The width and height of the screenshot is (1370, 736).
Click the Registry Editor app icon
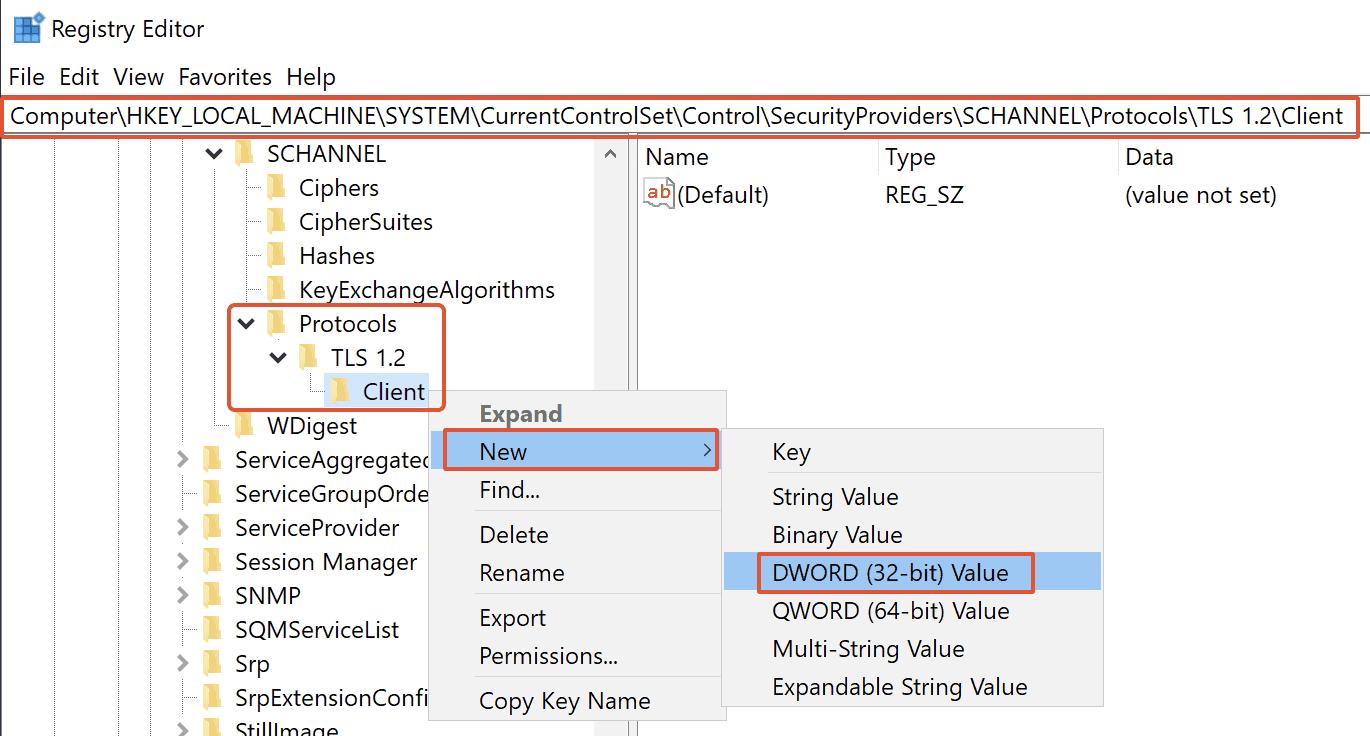coord(26,29)
